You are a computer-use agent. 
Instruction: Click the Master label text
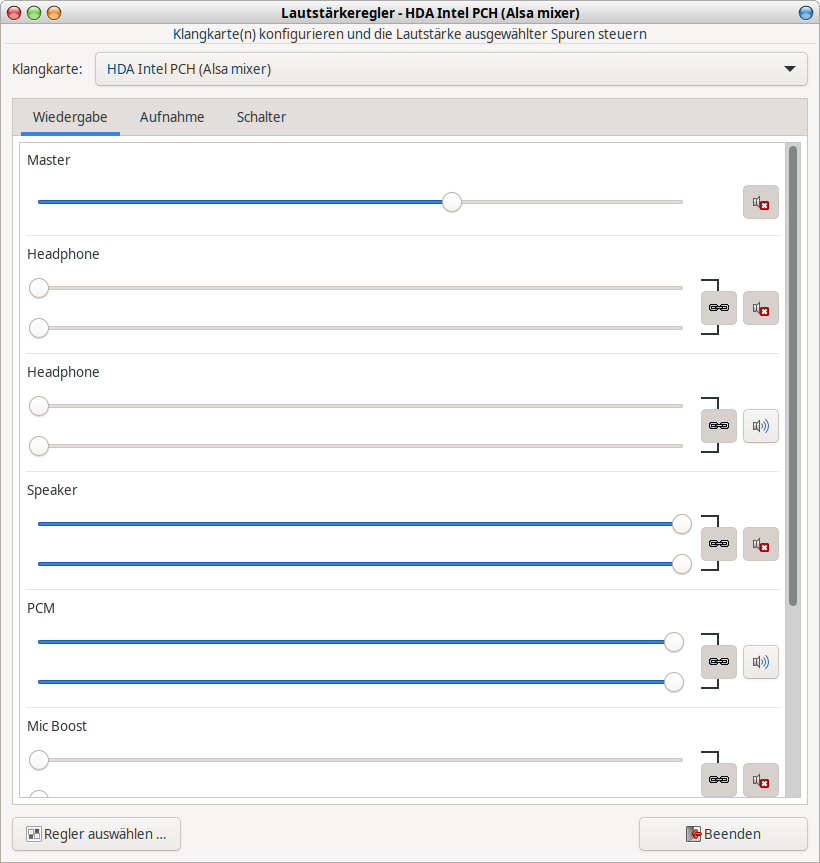[48, 160]
